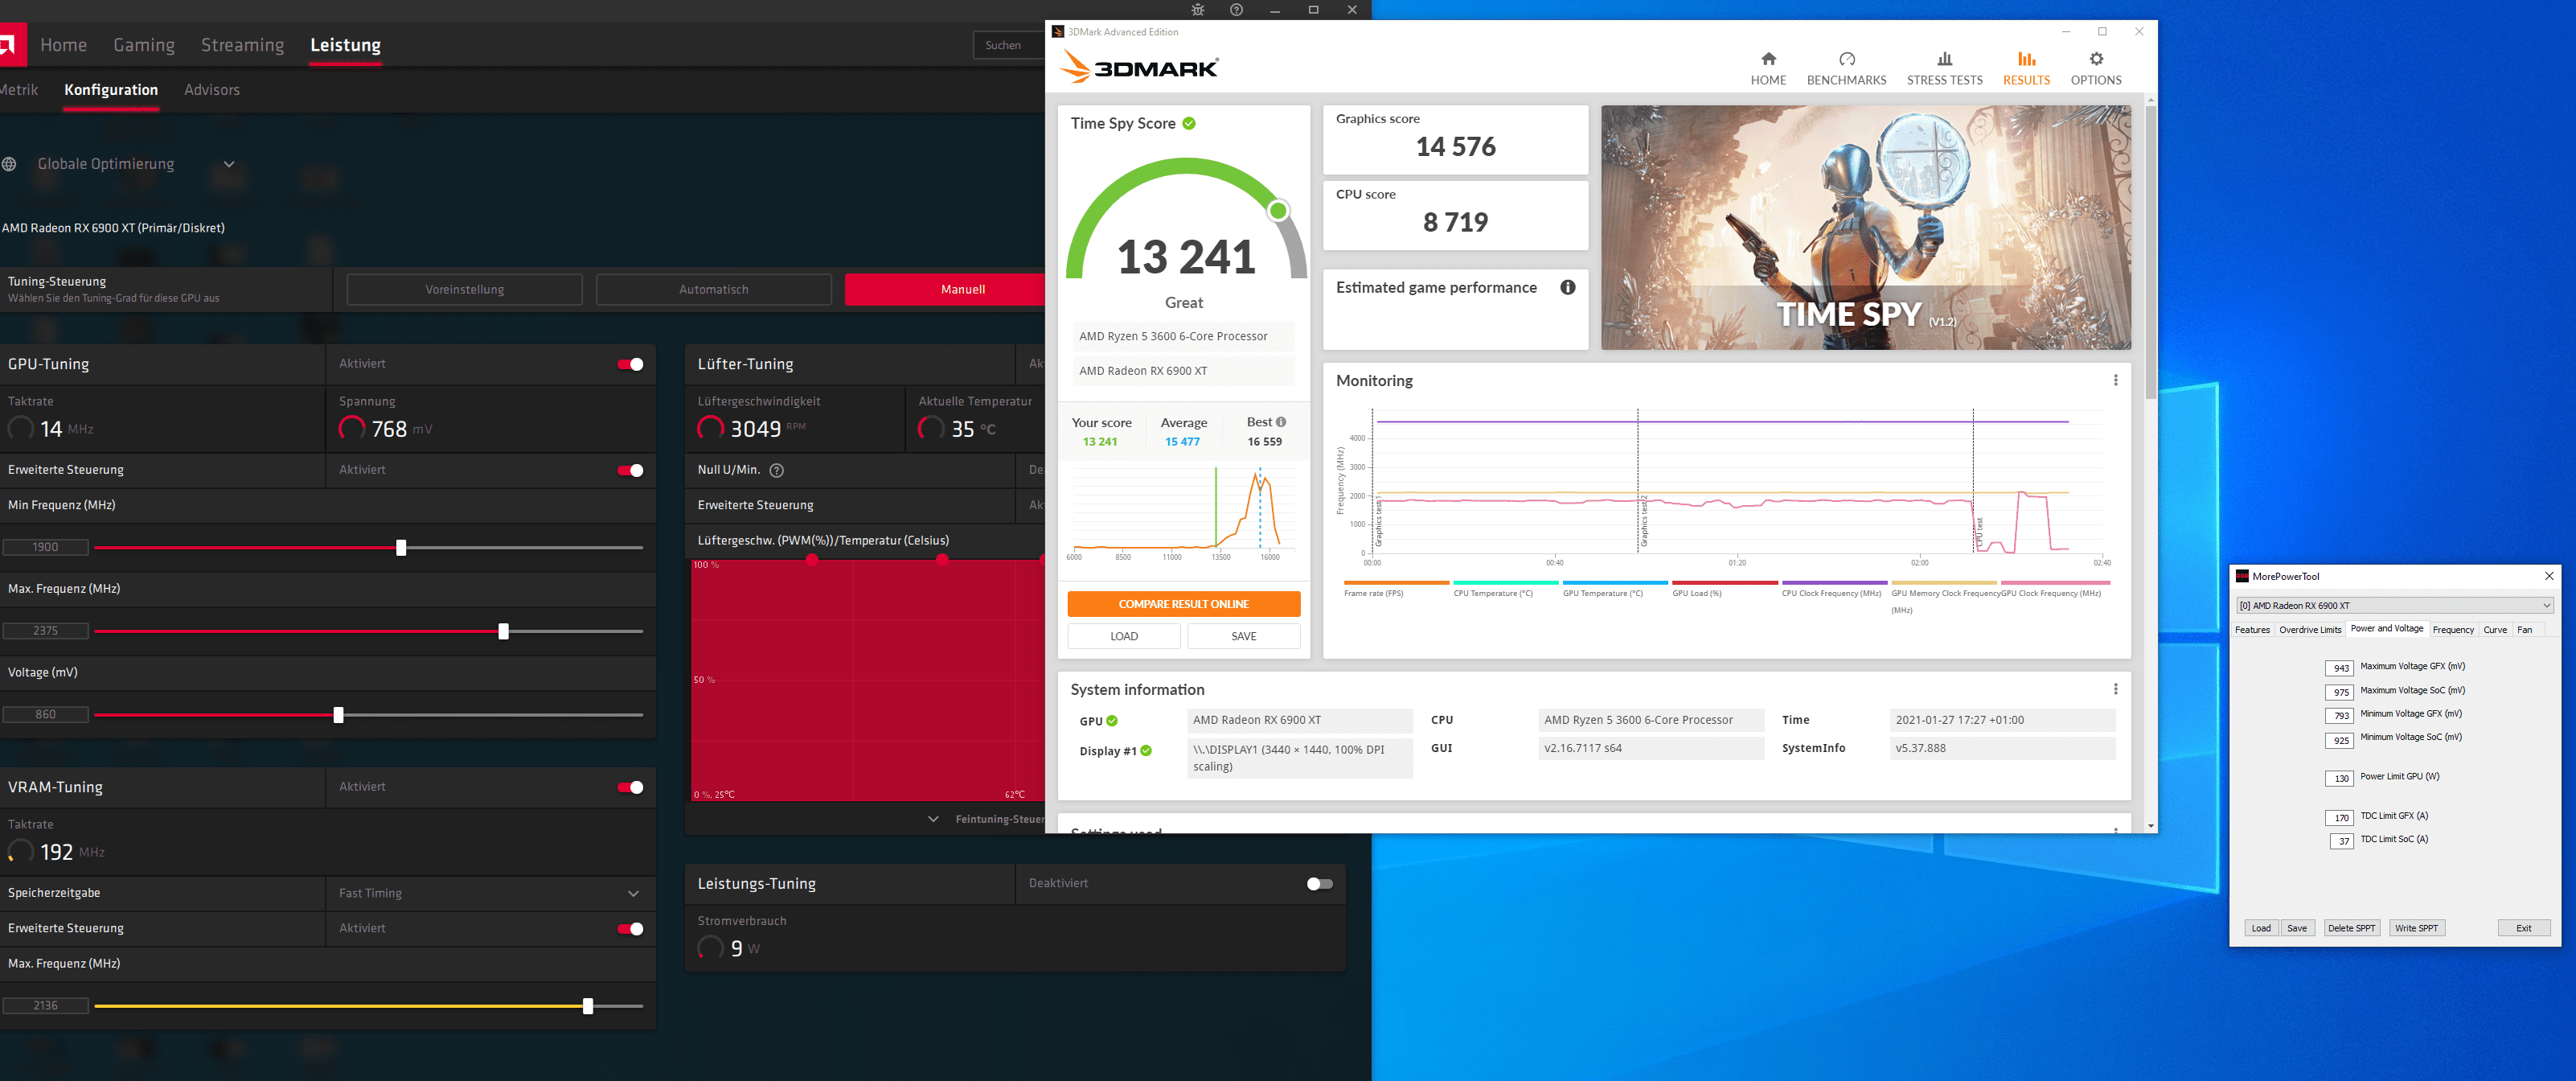
Task: Expand Feintuning-Steuerung chevron
Action: [x=933, y=819]
